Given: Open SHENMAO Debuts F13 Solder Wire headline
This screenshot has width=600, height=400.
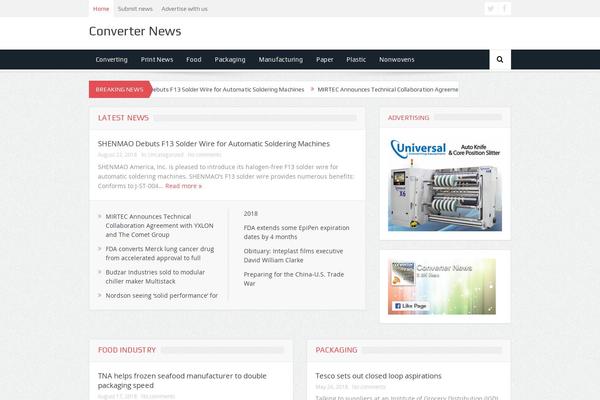Looking at the screenshot, I should (214, 144).
